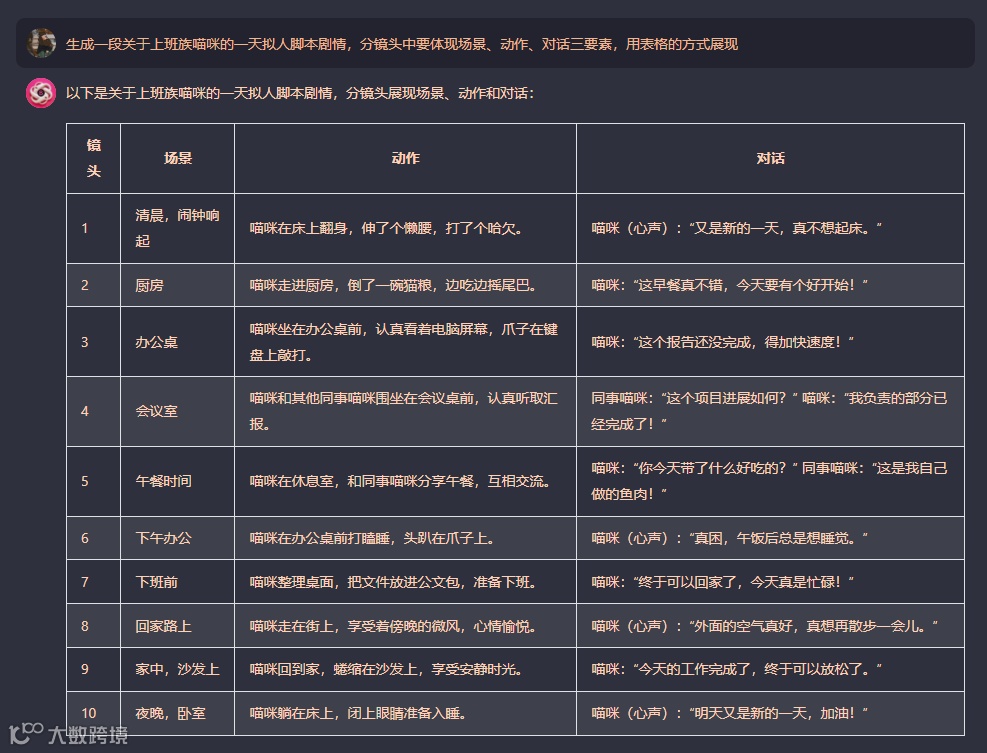The width and height of the screenshot is (987, 753).
Task: Click dialogue 又是新的一天，真不想起床
Action: [770, 228]
